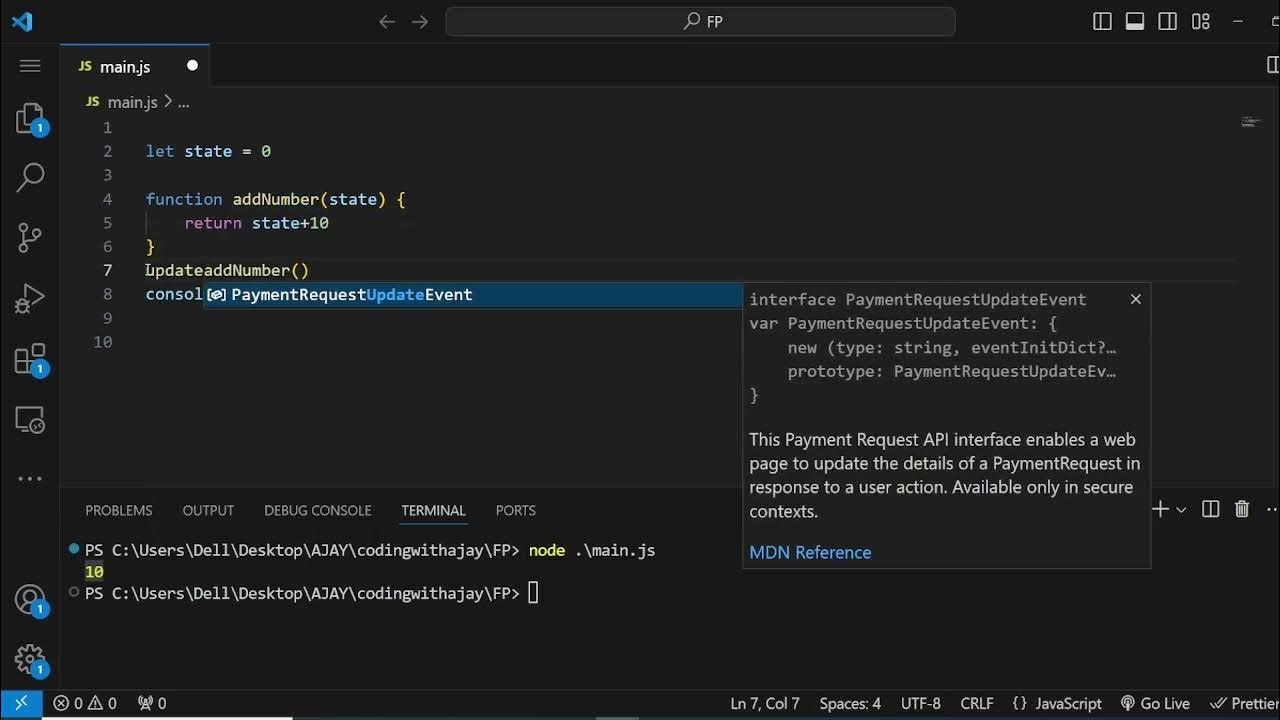Open the Extensions view

tap(30, 359)
